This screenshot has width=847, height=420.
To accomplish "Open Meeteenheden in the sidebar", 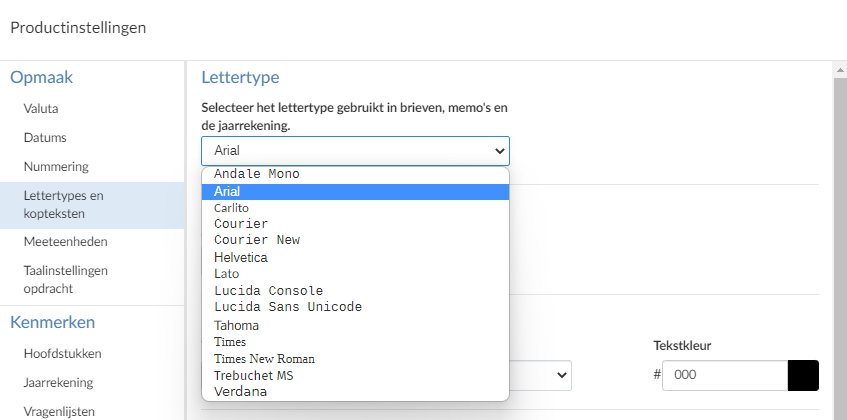I will tap(65, 241).
